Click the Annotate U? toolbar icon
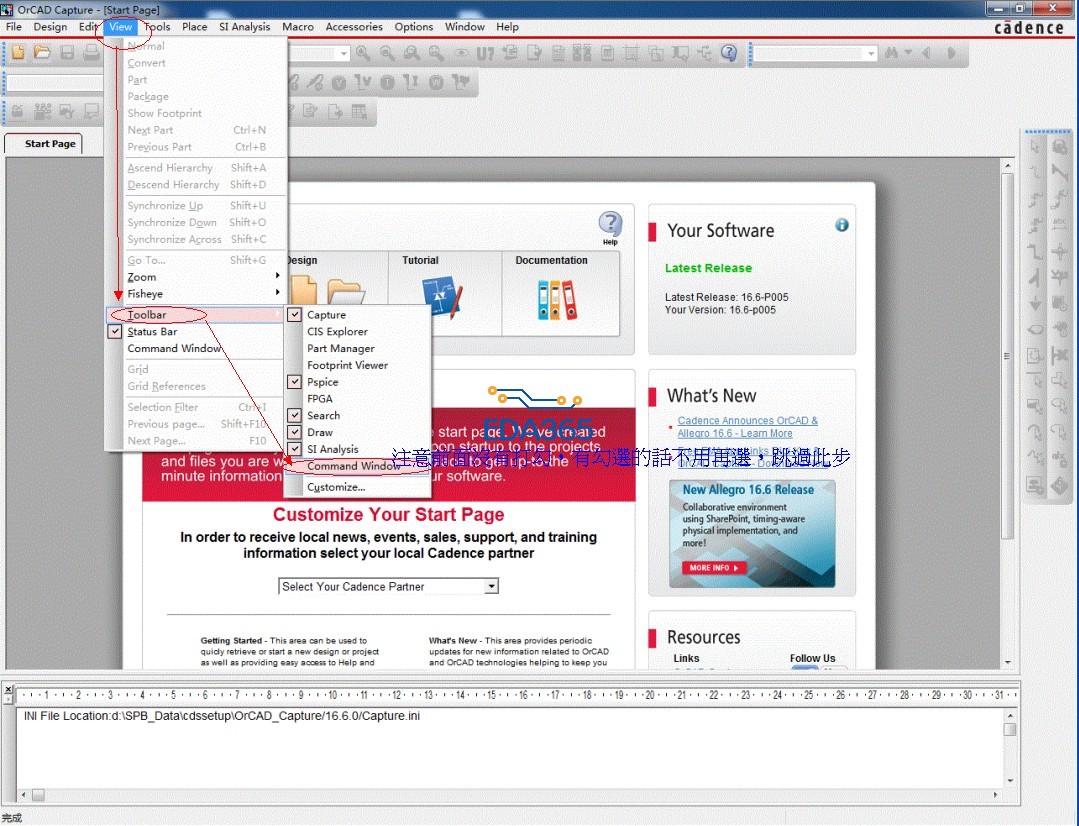1079x826 pixels. point(485,54)
